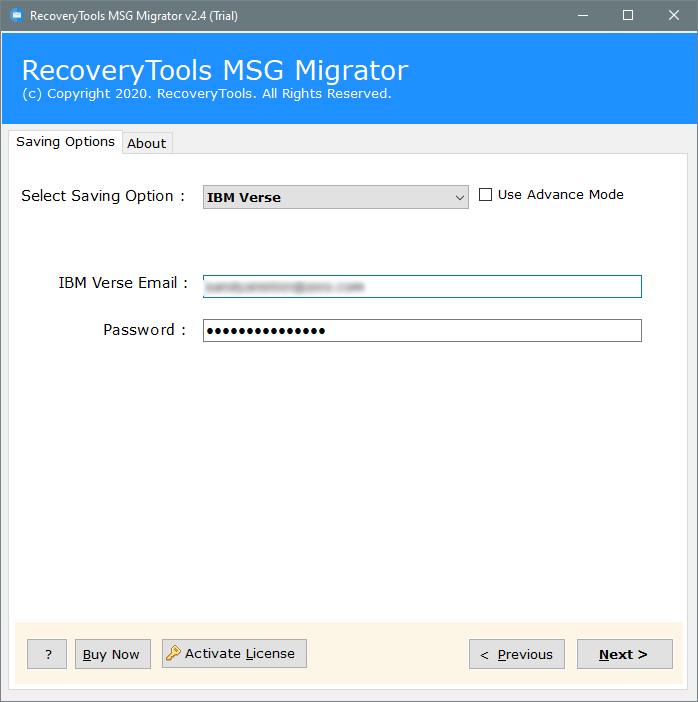Image resolution: width=698 pixels, height=702 pixels.
Task: Go back with the Previous button
Action: point(517,654)
